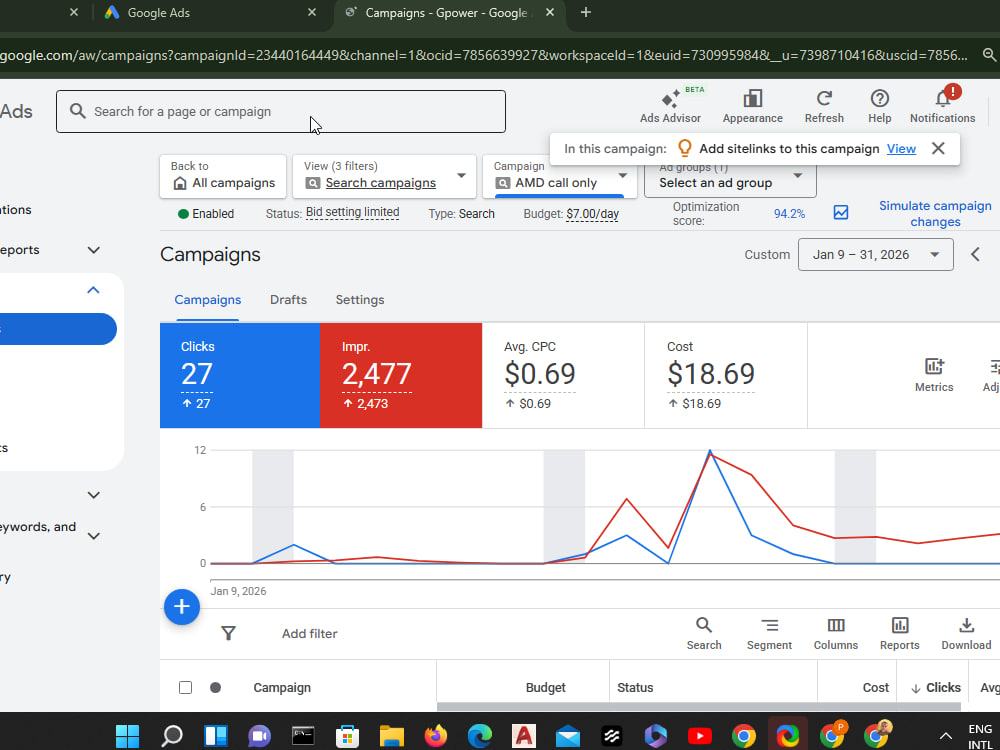Image resolution: width=1000 pixels, height=750 pixels.
Task: Toggle the Impr. red metric scorecard
Action: point(401,375)
